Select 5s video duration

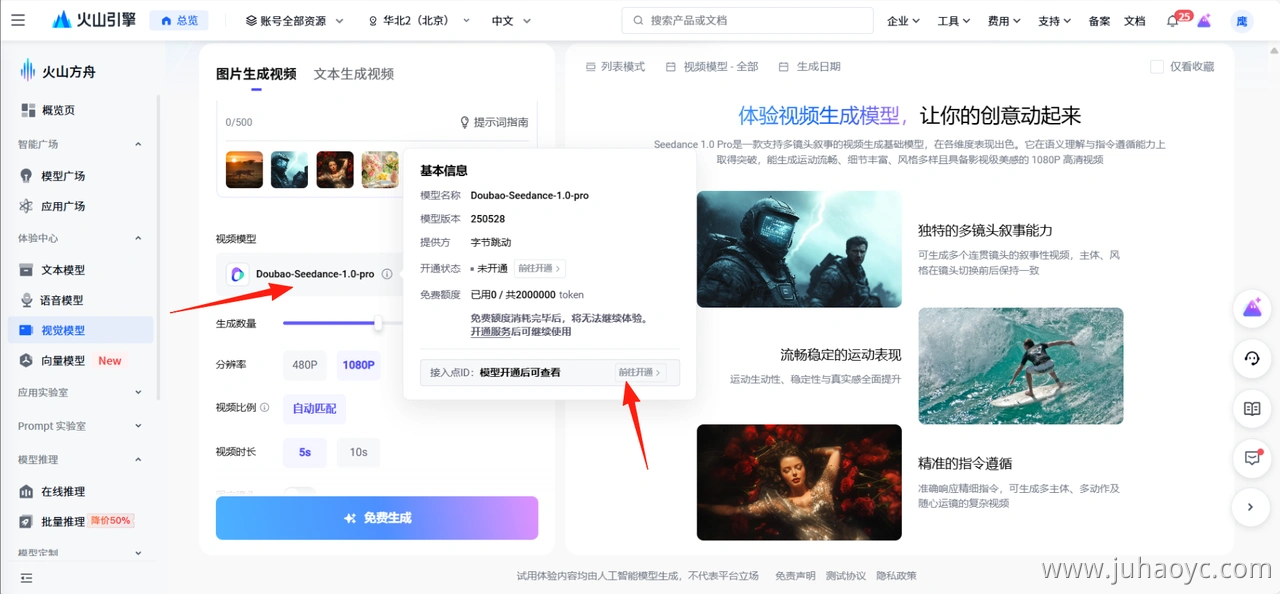(305, 452)
